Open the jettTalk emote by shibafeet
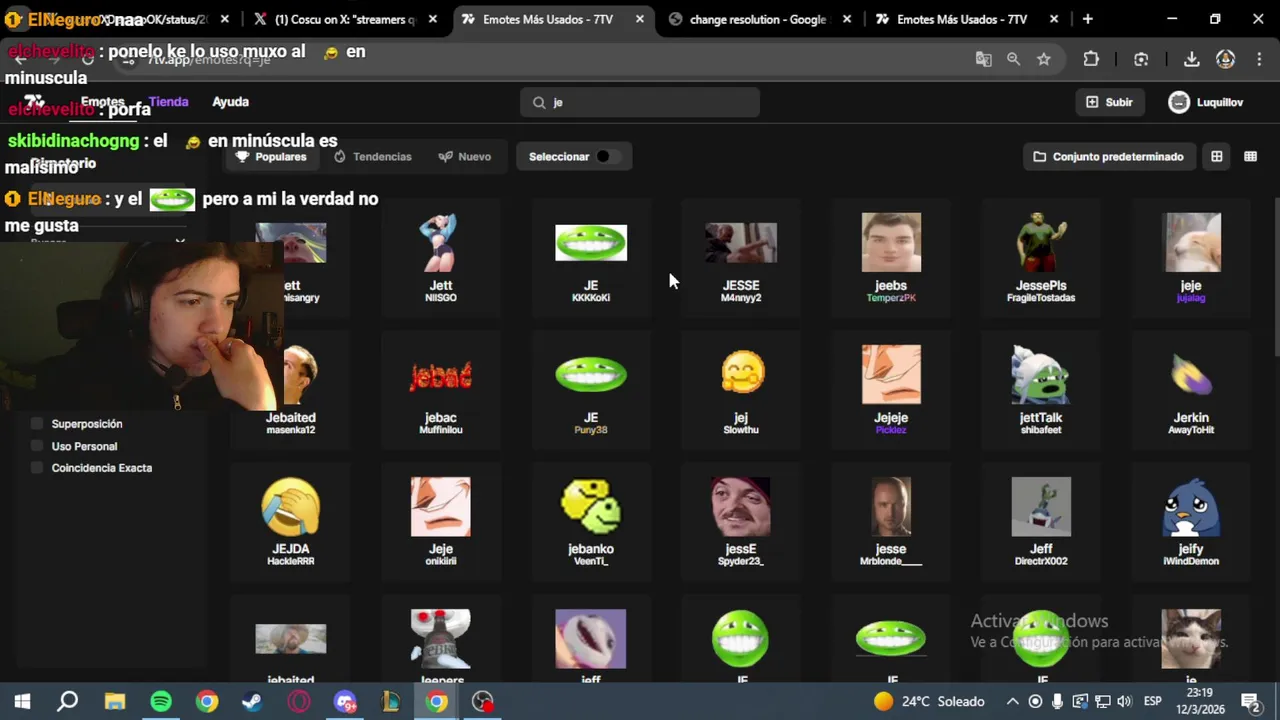 click(1041, 390)
